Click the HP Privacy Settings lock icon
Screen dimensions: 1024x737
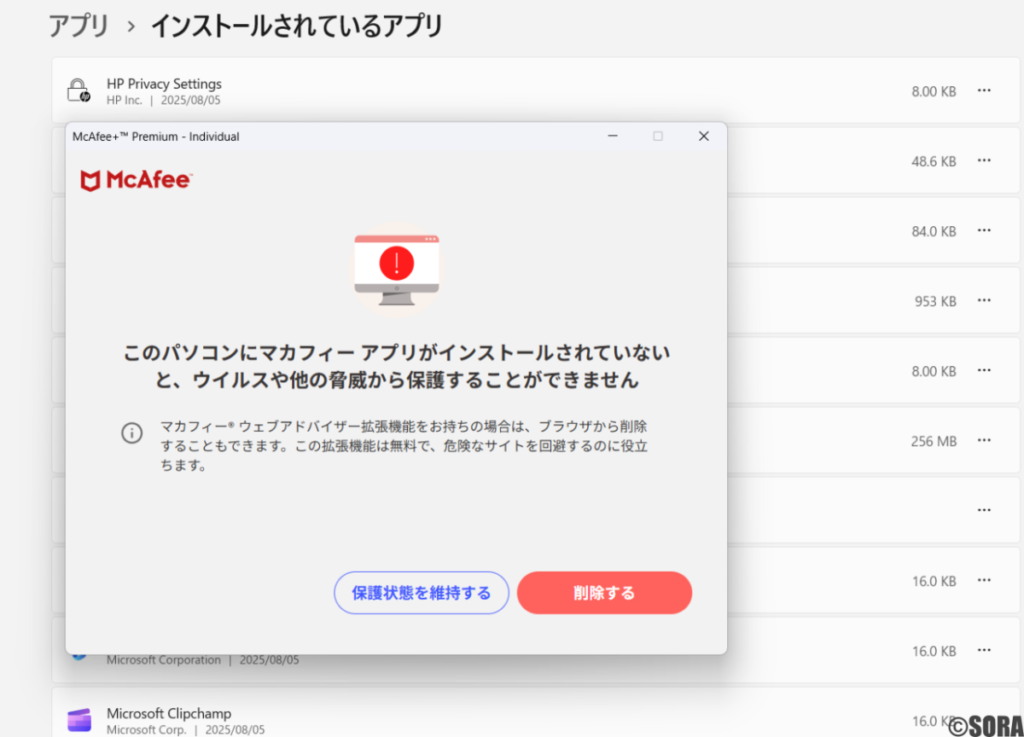pos(79,91)
